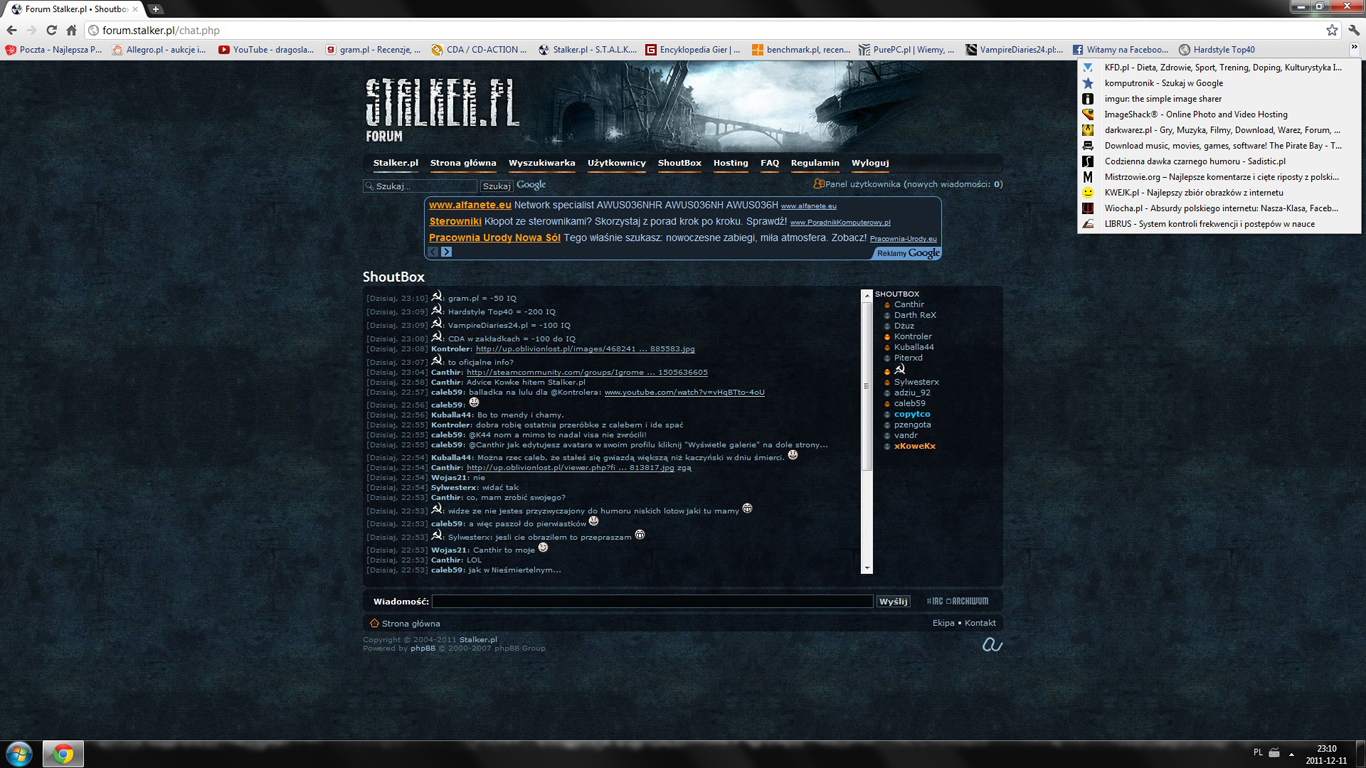Open the Facebook bookmark
The height and width of the screenshot is (768, 1366).
pyautogui.click(x=1120, y=49)
